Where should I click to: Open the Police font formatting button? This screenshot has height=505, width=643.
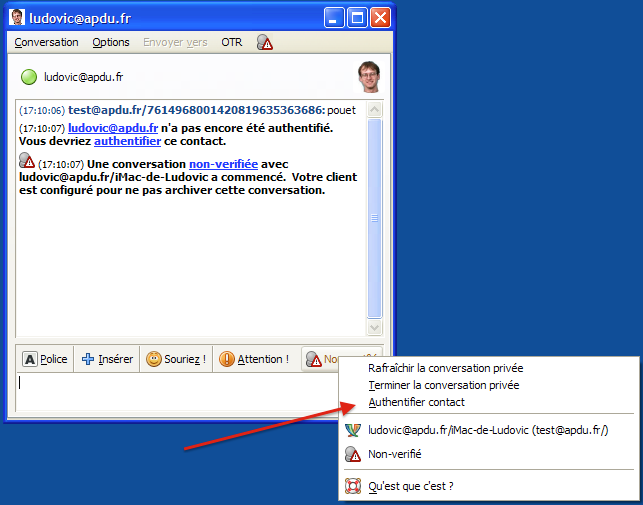[45, 359]
